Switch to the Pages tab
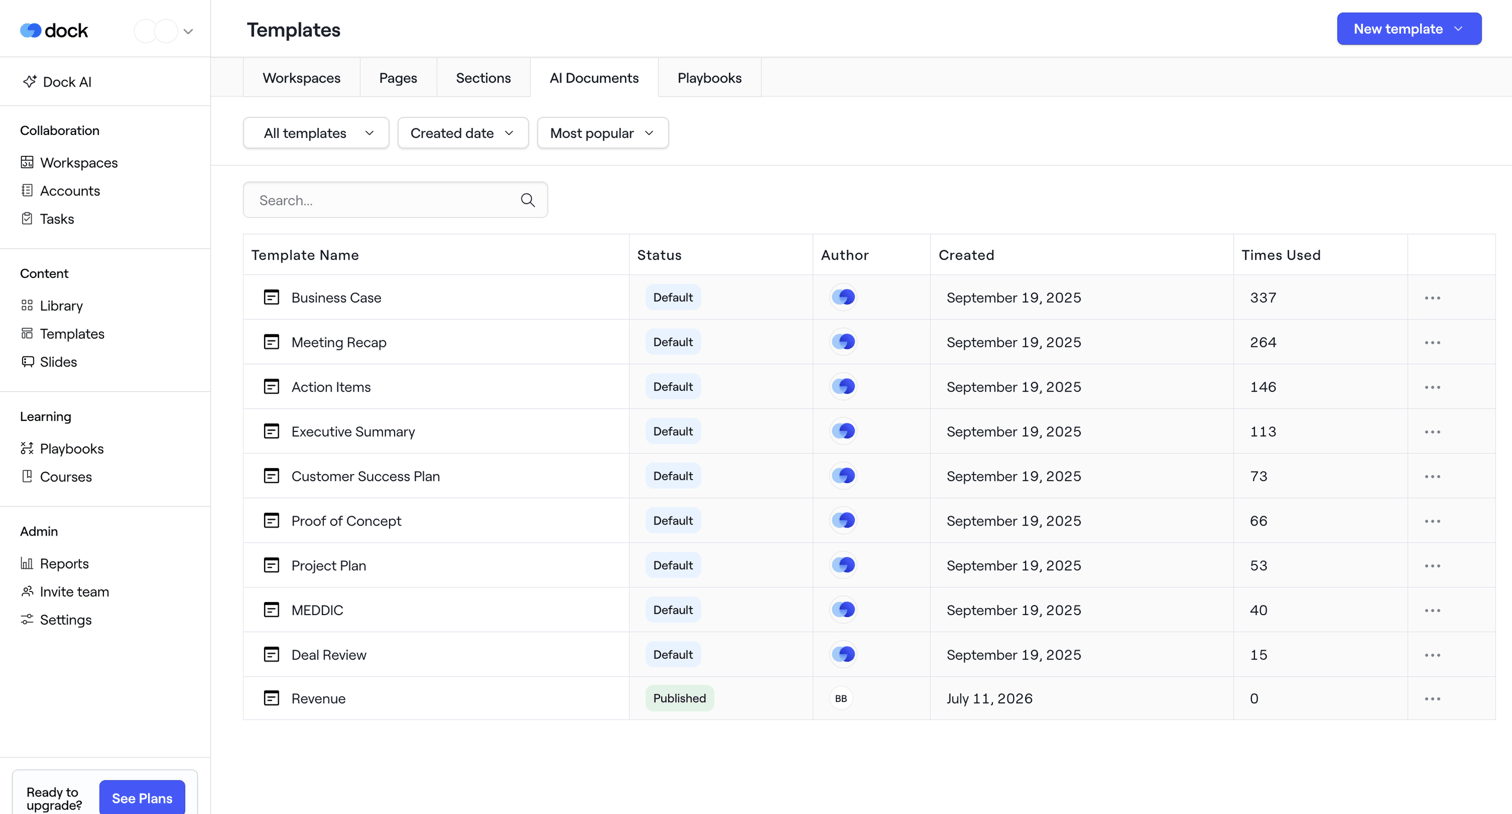 click(x=398, y=78)
